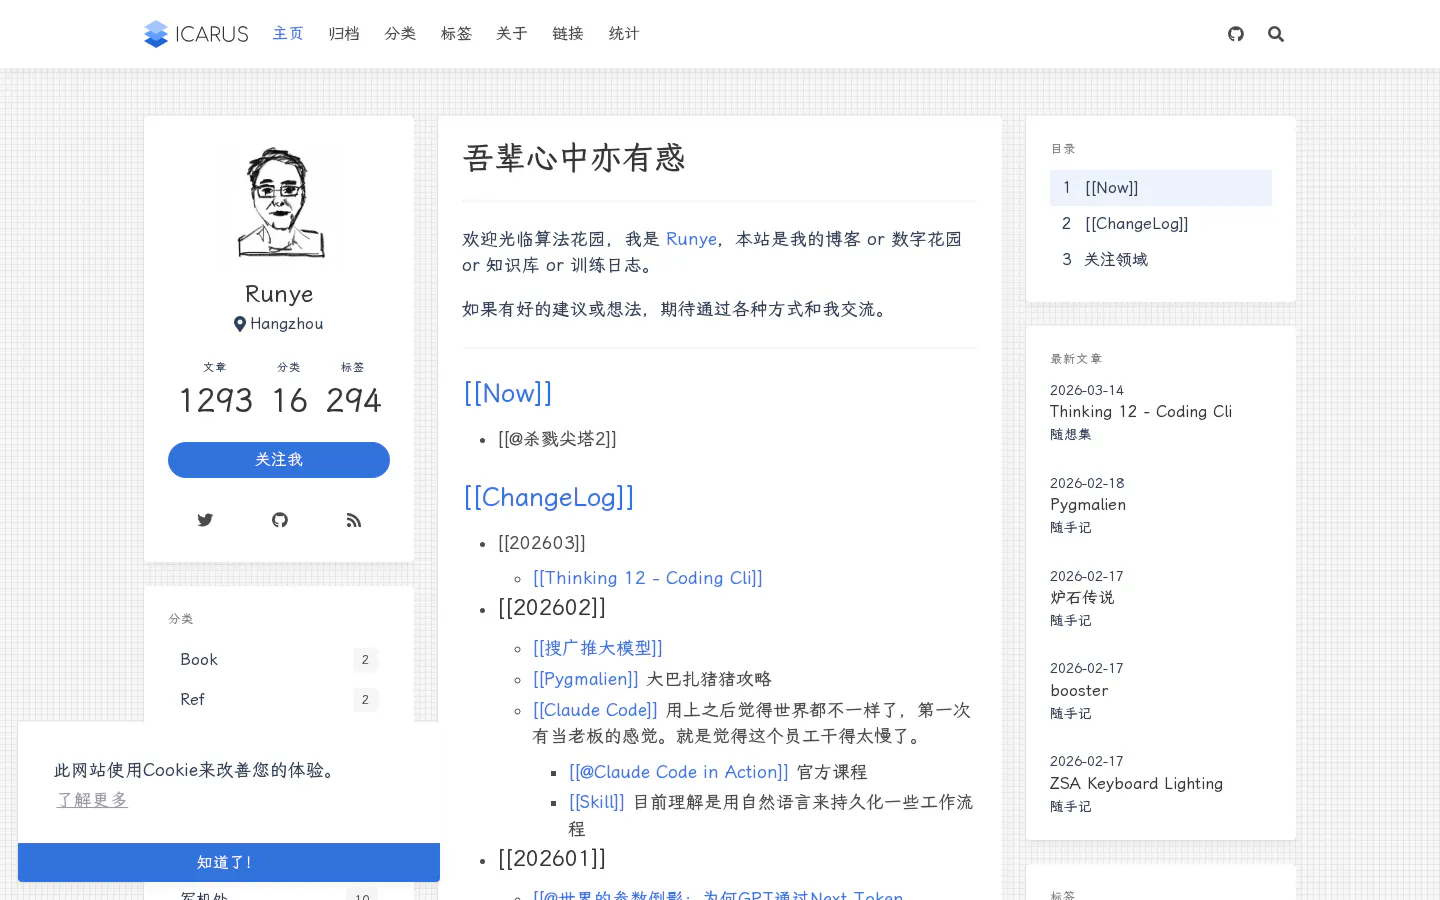Viewport: 1440px width, 900px height.
Task: Jump to [[Now]] in the table of contents
Action: (1161, 188)
